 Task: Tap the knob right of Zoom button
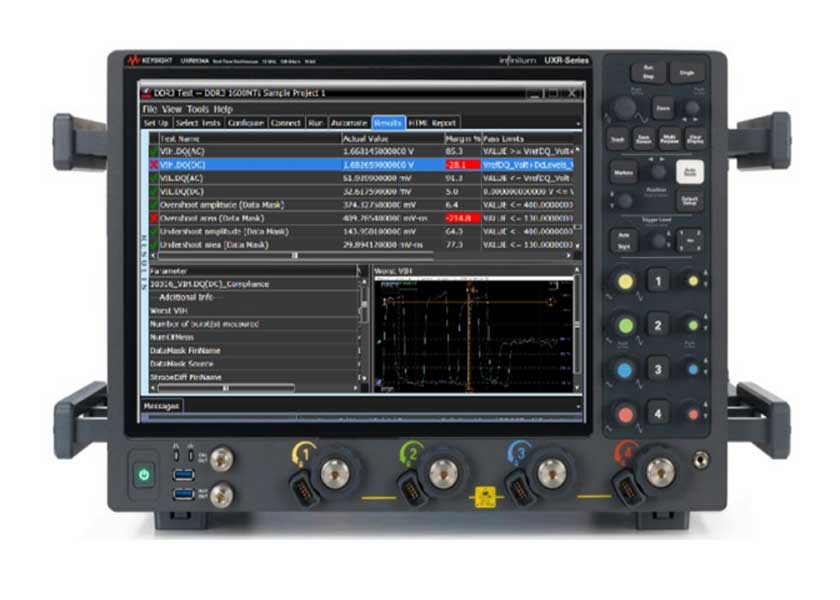point(692,108)
